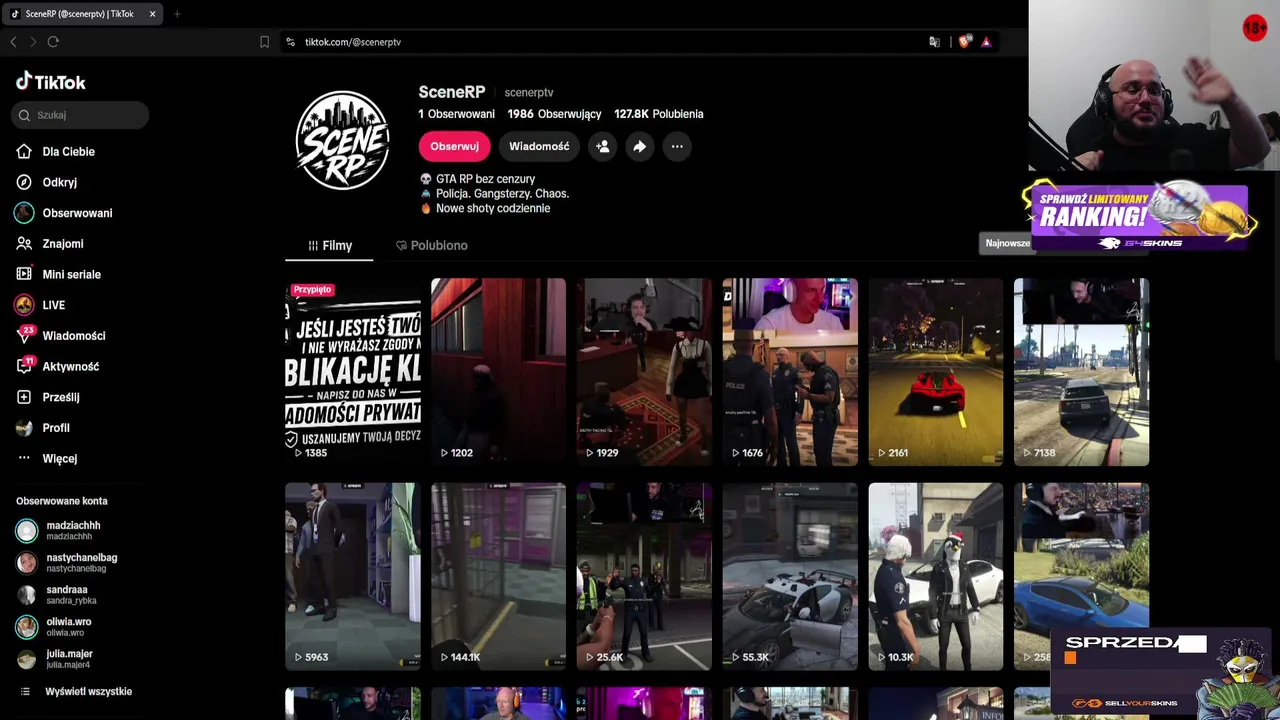
Task: Go back with the browser back arrow
Action: pos(13,42)
